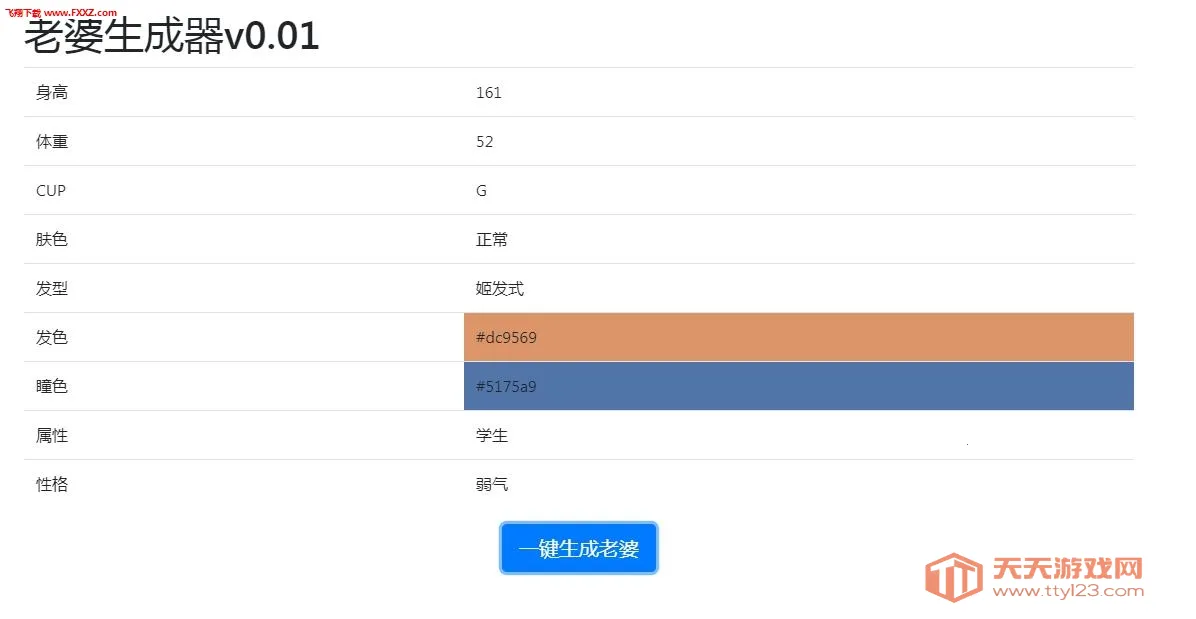Select the 身高 (height) row label
The width and height of the screenshot is (1196, 619).
tap(51, 92)
